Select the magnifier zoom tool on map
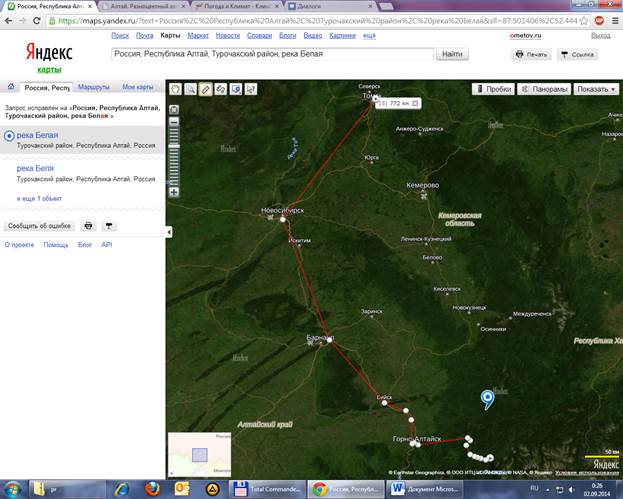This screenshot has width=623, height=499. [190, 89]
